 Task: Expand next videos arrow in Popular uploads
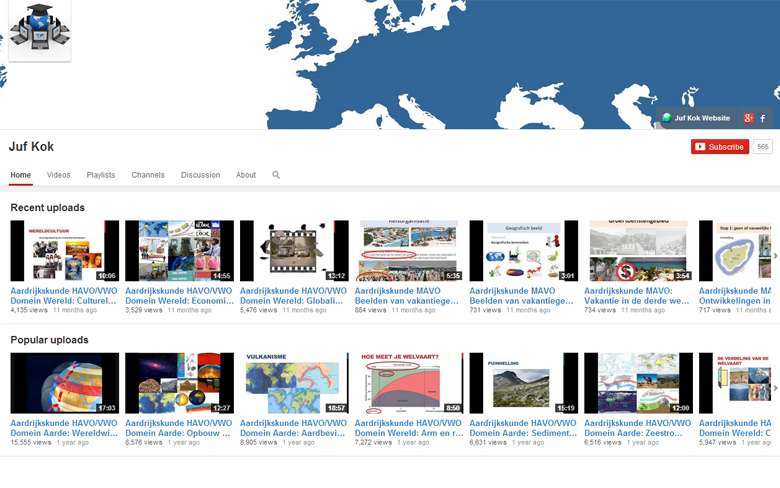pos(775,388)
